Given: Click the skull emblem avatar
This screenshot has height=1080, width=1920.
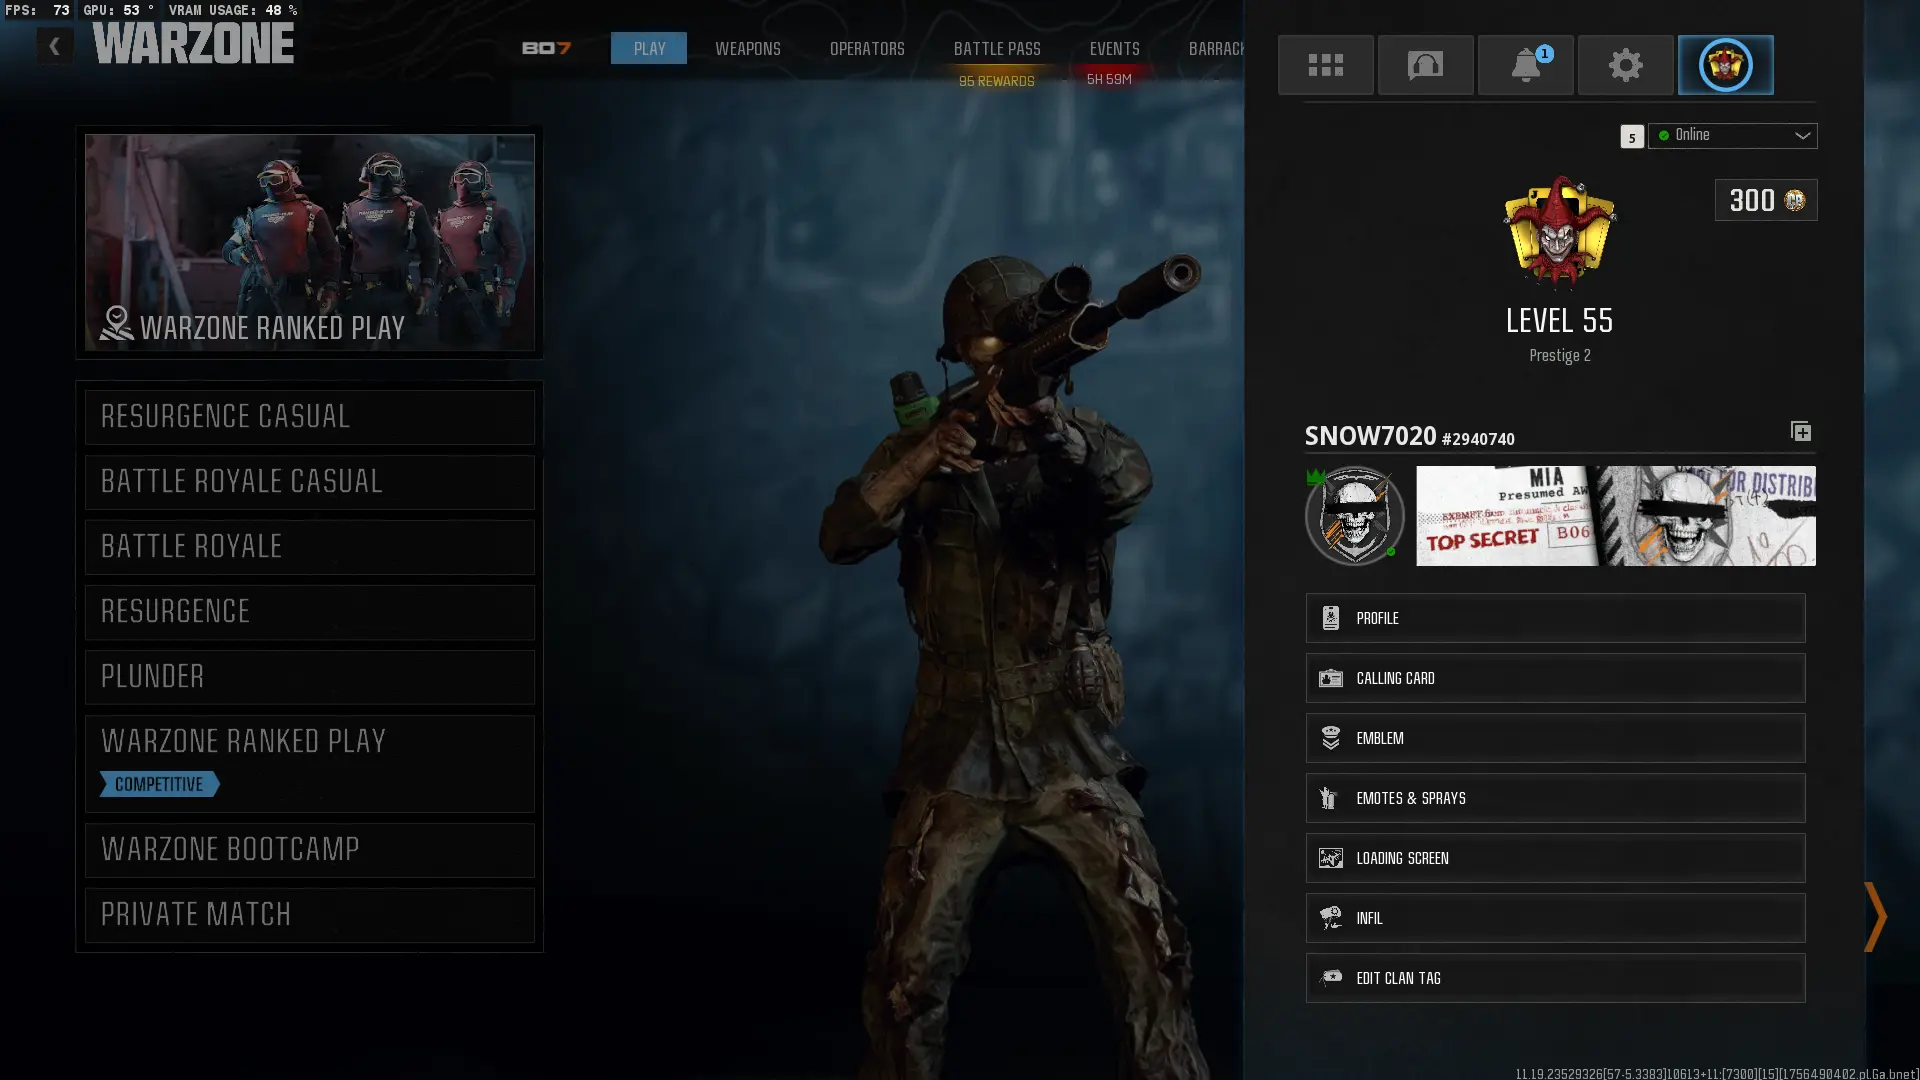Looking at the screenshot, I should (1354, 516).
